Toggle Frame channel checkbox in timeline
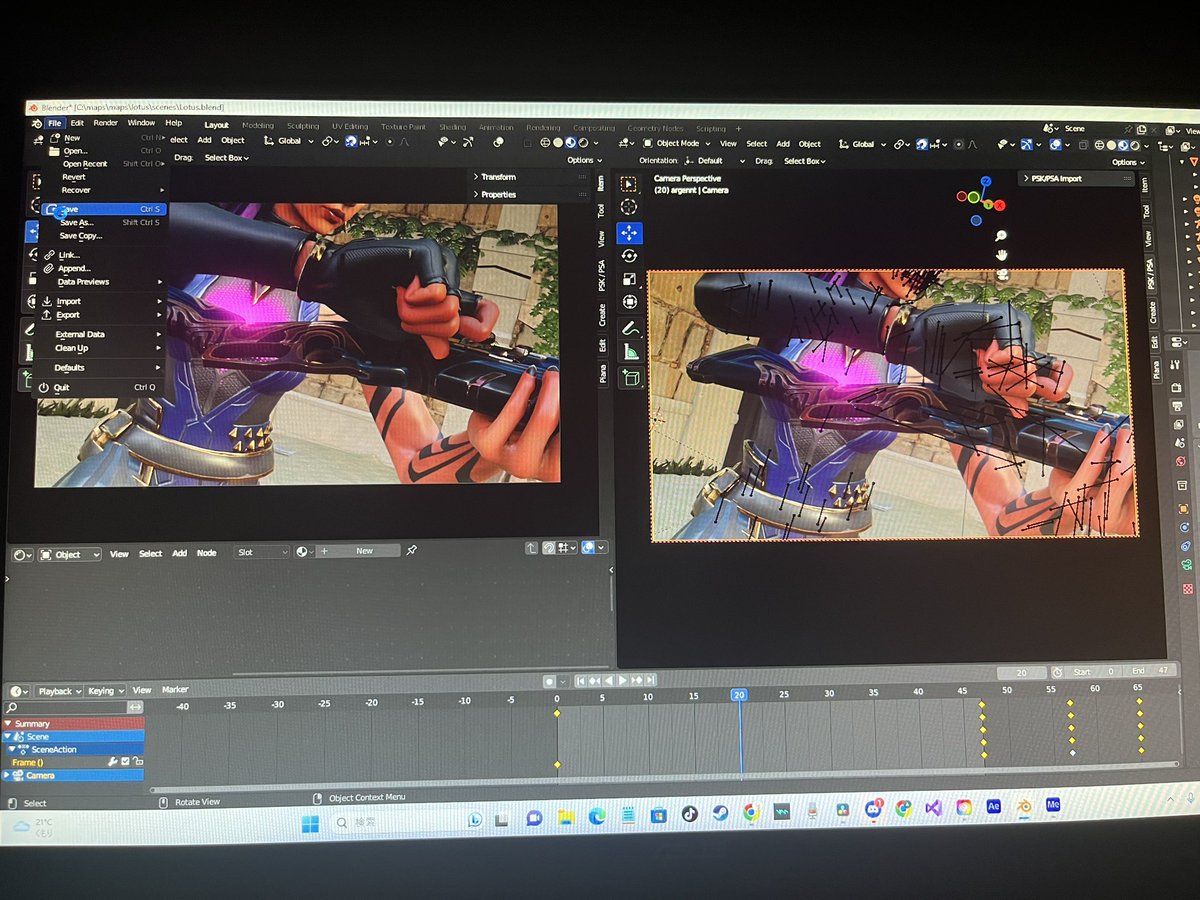 click(125, 762)
